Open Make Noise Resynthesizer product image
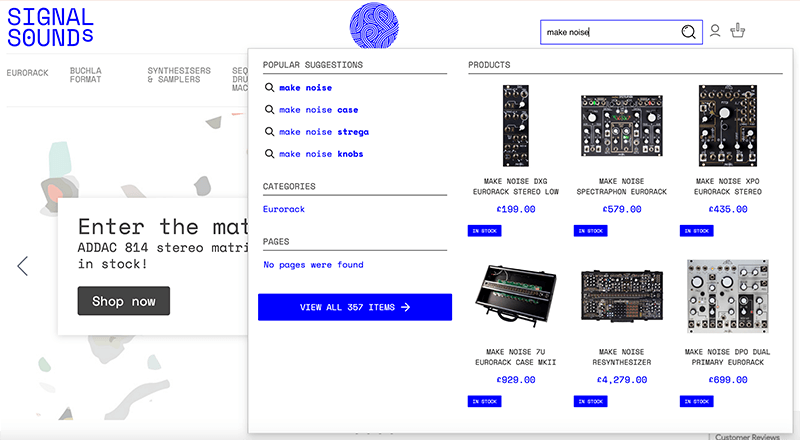 (622, 297)
